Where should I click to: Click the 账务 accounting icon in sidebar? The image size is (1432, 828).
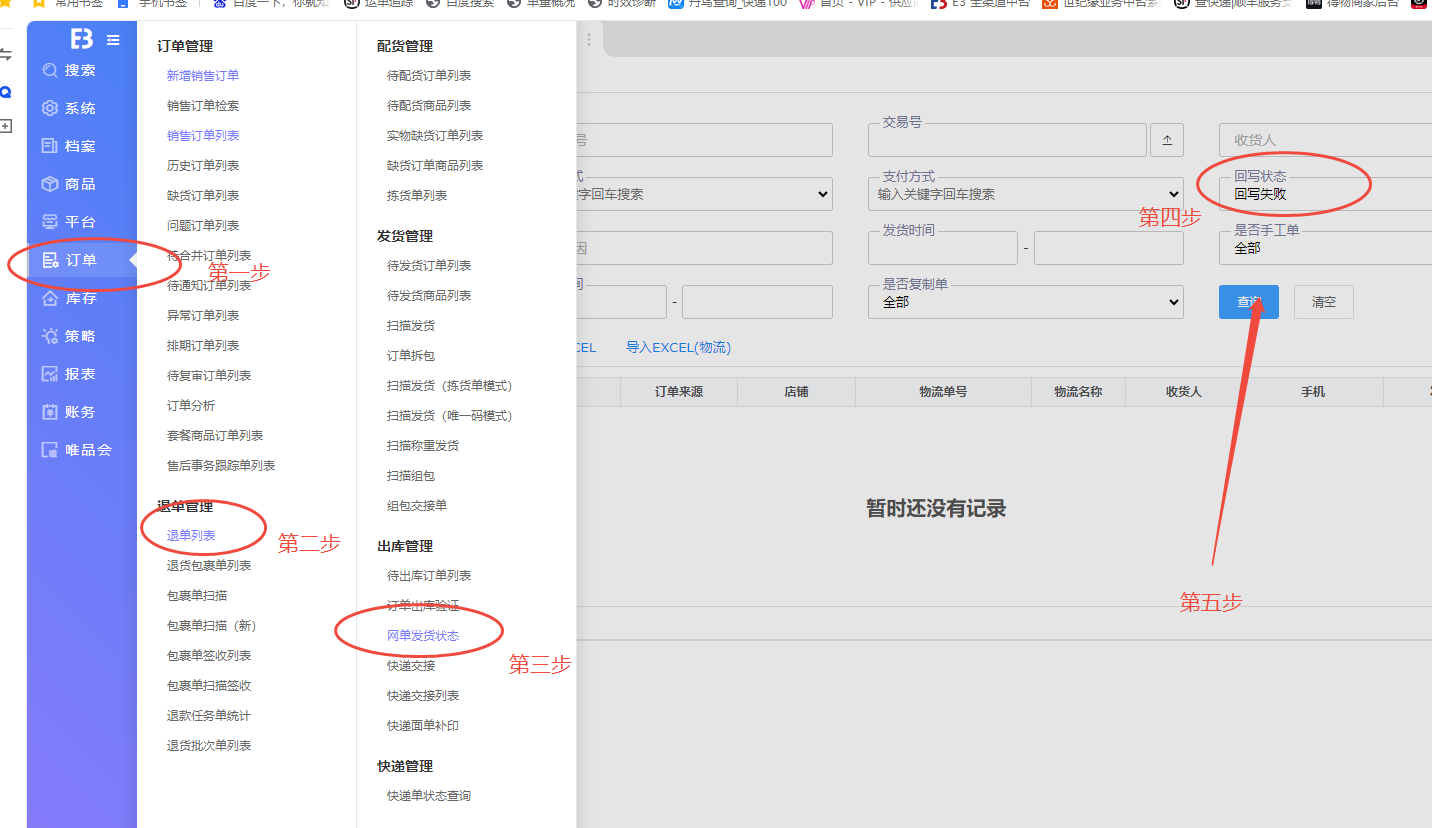click(x=50, y=412)
